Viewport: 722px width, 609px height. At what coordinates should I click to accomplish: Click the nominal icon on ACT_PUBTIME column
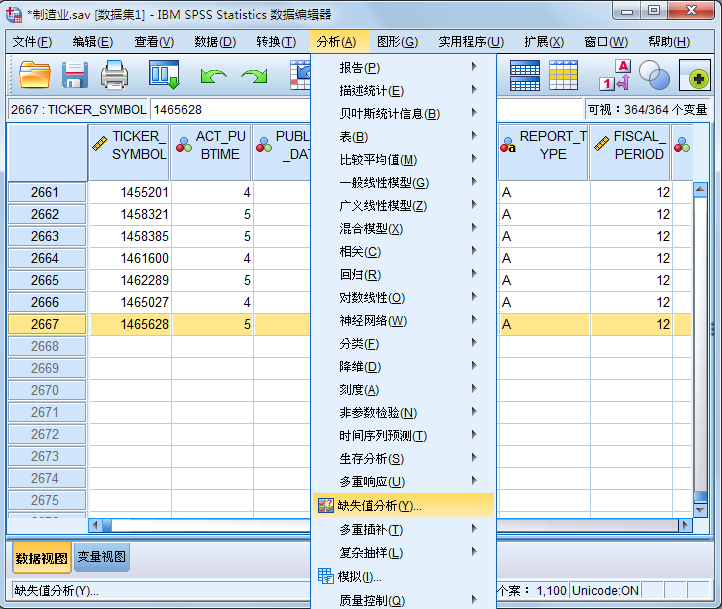(184, 145)
